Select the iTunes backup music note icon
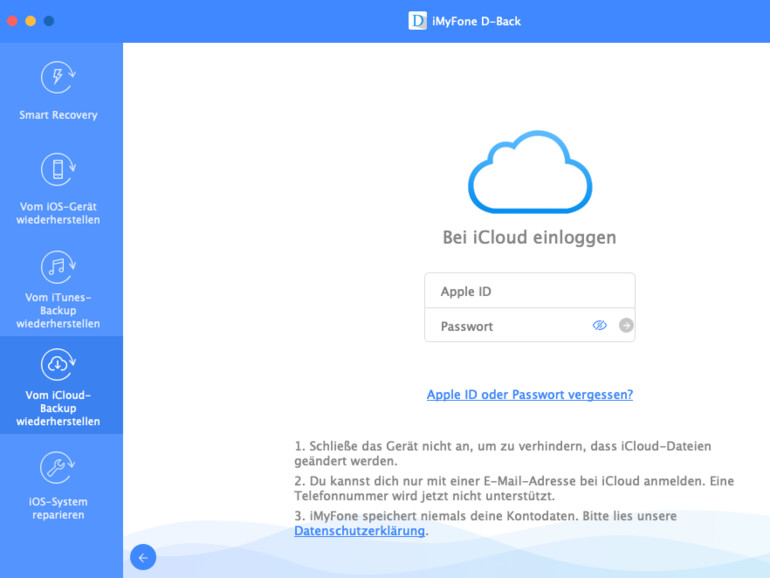The height and width of the screenshot is (578, 770). coord(58,267)
